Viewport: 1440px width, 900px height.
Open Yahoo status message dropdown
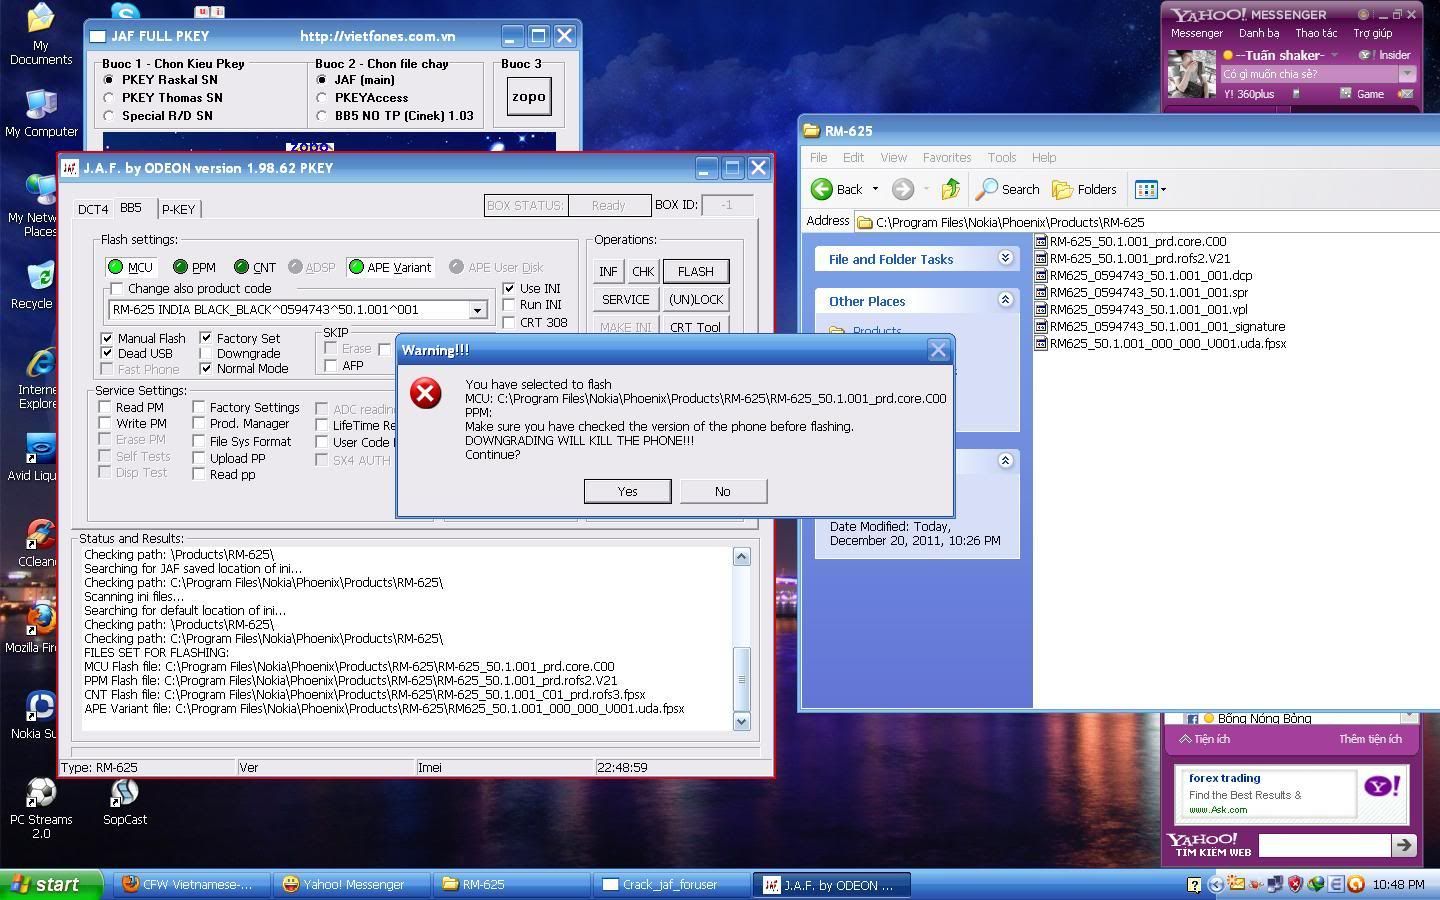[1407, 74]
